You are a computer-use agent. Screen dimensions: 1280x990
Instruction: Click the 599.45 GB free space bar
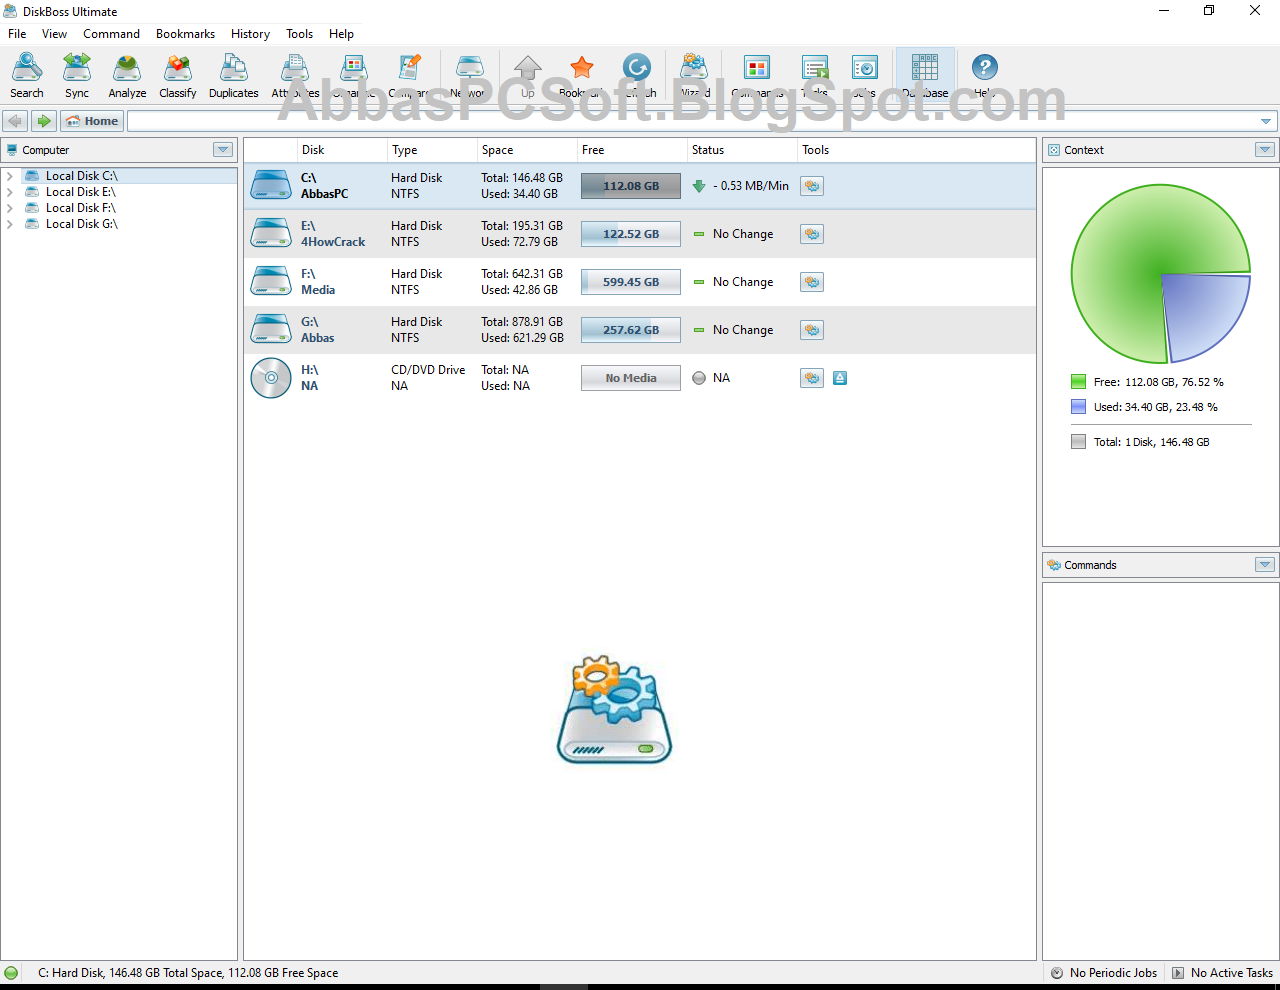(x=631, y=282)
